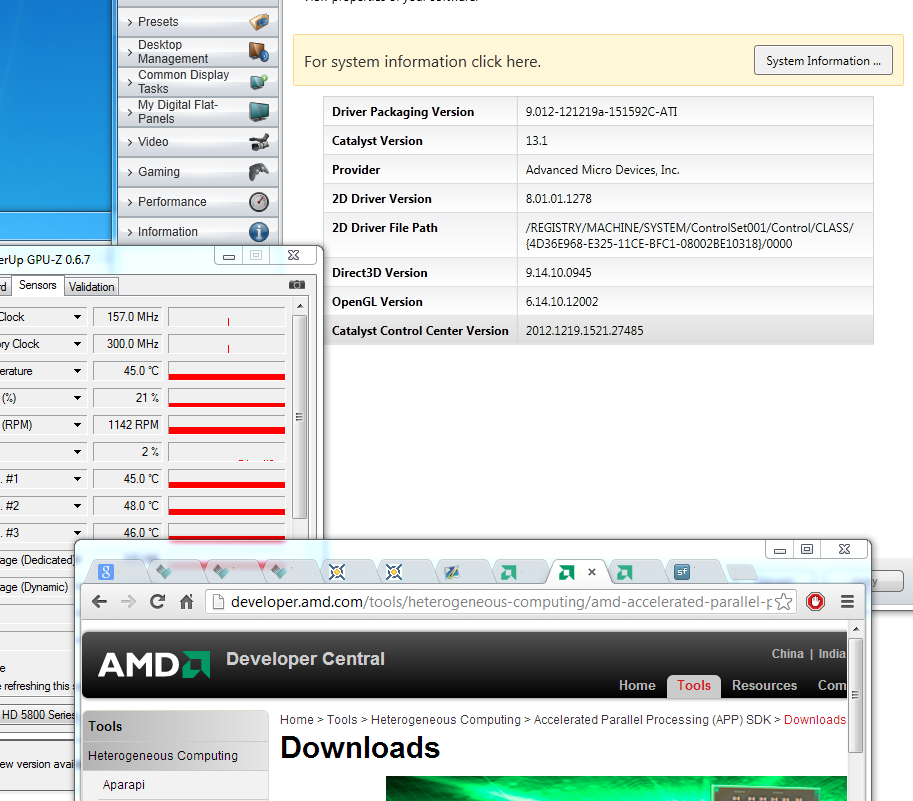
Task: Click the Presets icon in Catalyst sidebar
Action: pyautogui.click(x=259, y=22)
